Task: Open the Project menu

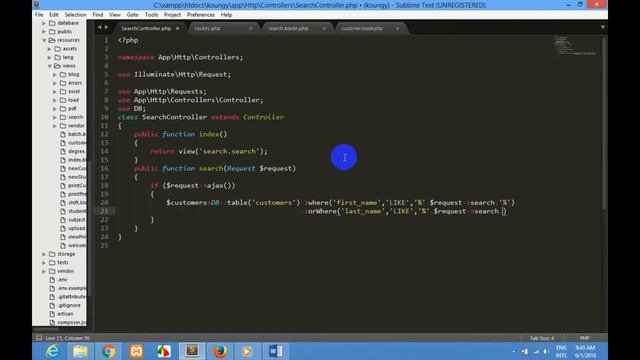Action: click(x=172, y=15)
